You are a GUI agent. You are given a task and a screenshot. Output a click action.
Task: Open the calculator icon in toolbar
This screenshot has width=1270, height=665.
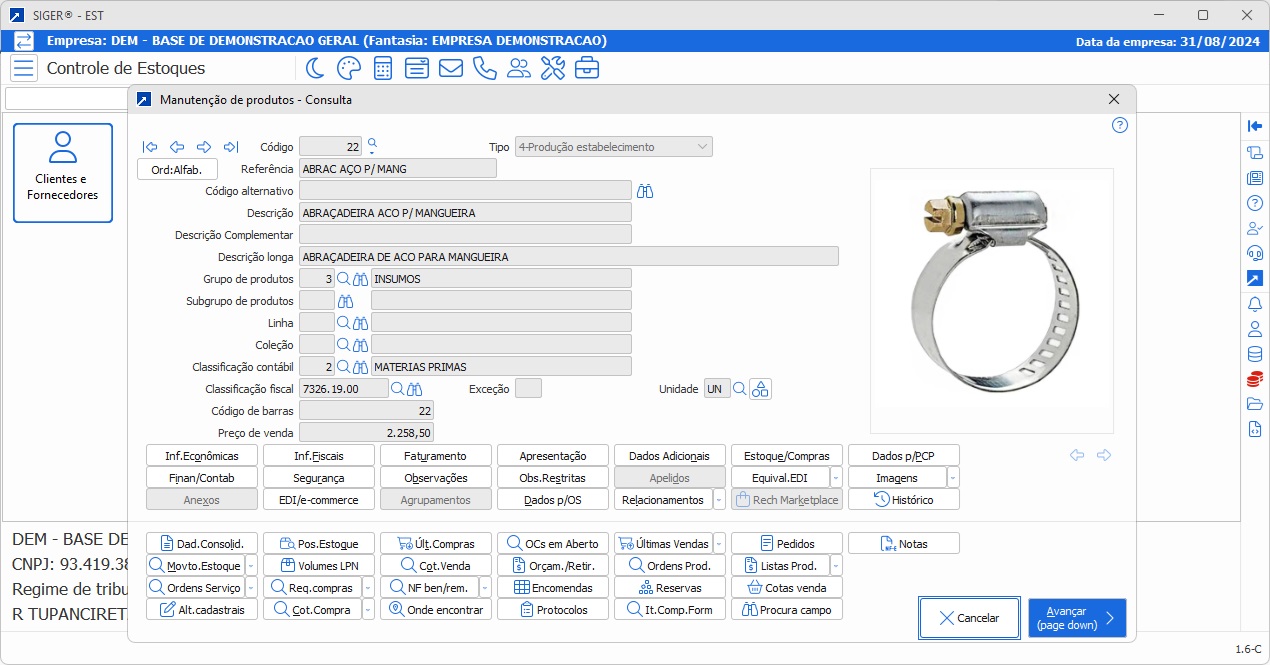coord(383,68)
